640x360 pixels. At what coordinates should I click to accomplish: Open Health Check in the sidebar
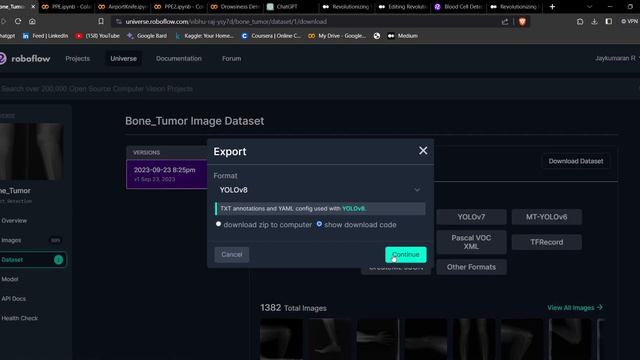coord(20,318)
